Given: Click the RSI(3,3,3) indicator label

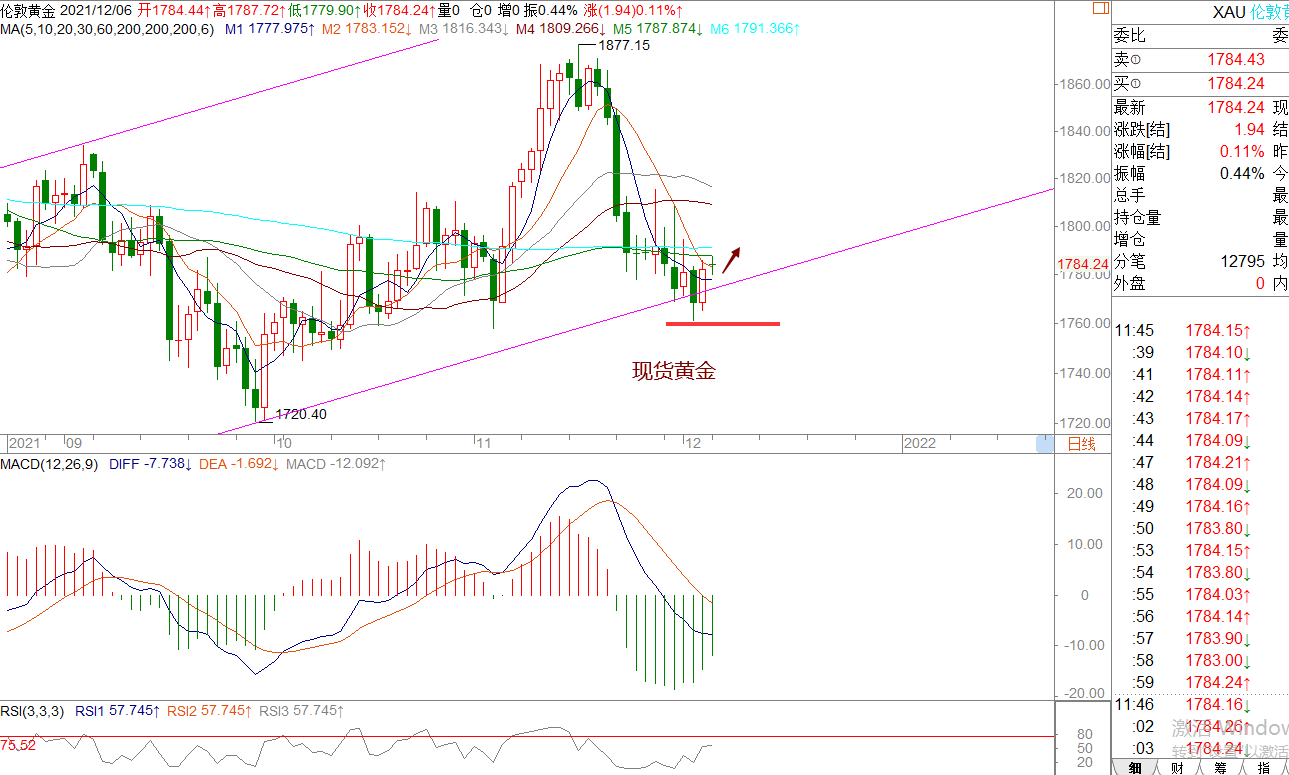Looking at the screenshot, I should click(x=34, y=711).
